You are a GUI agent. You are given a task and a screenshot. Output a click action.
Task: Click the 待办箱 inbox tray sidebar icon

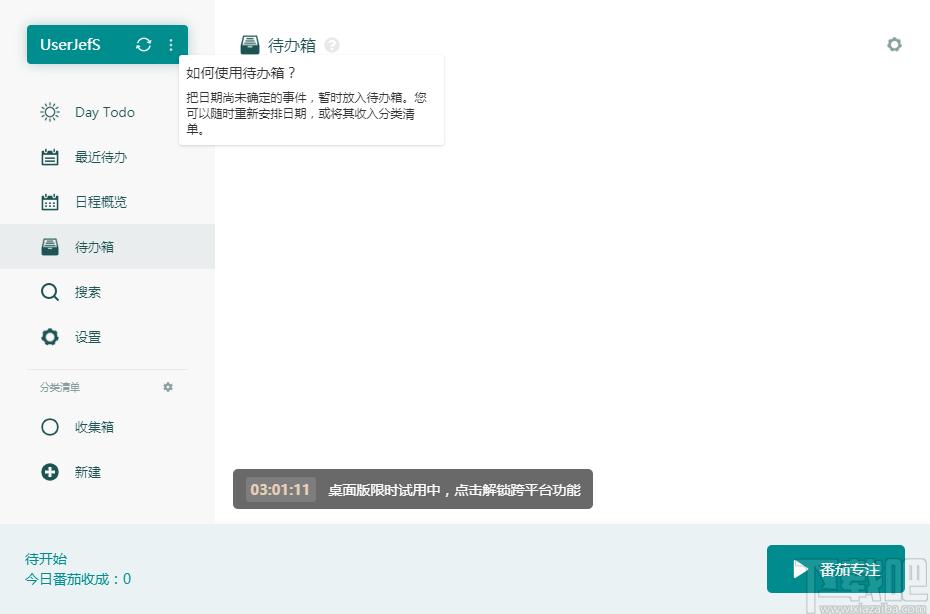click(x=50, y=247)
